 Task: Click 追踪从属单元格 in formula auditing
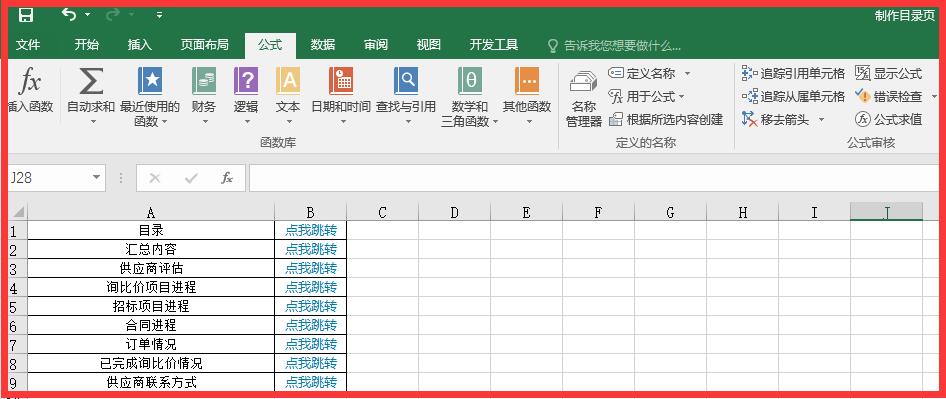(793, 97)
